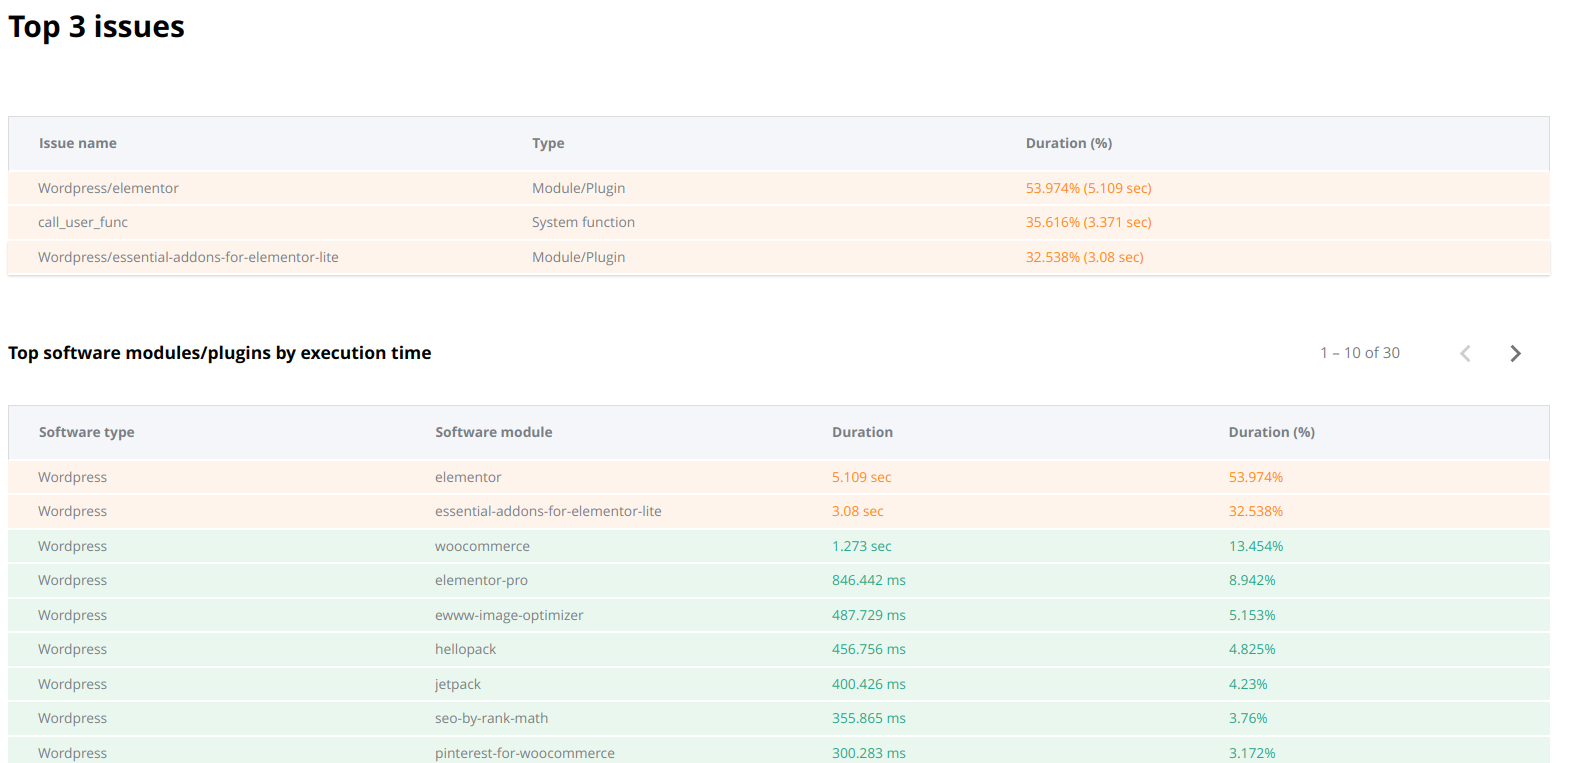
Task: Click the 300.283 ms duration cell
Action: point(869,753)
